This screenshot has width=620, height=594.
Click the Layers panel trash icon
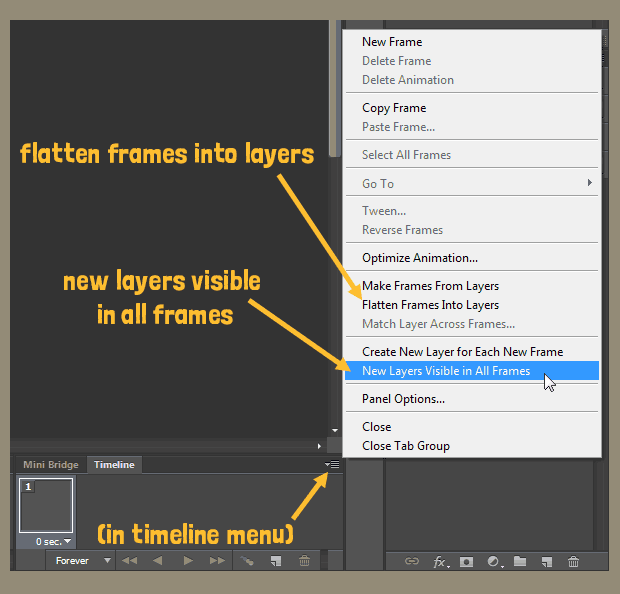[x=573, y=562]
